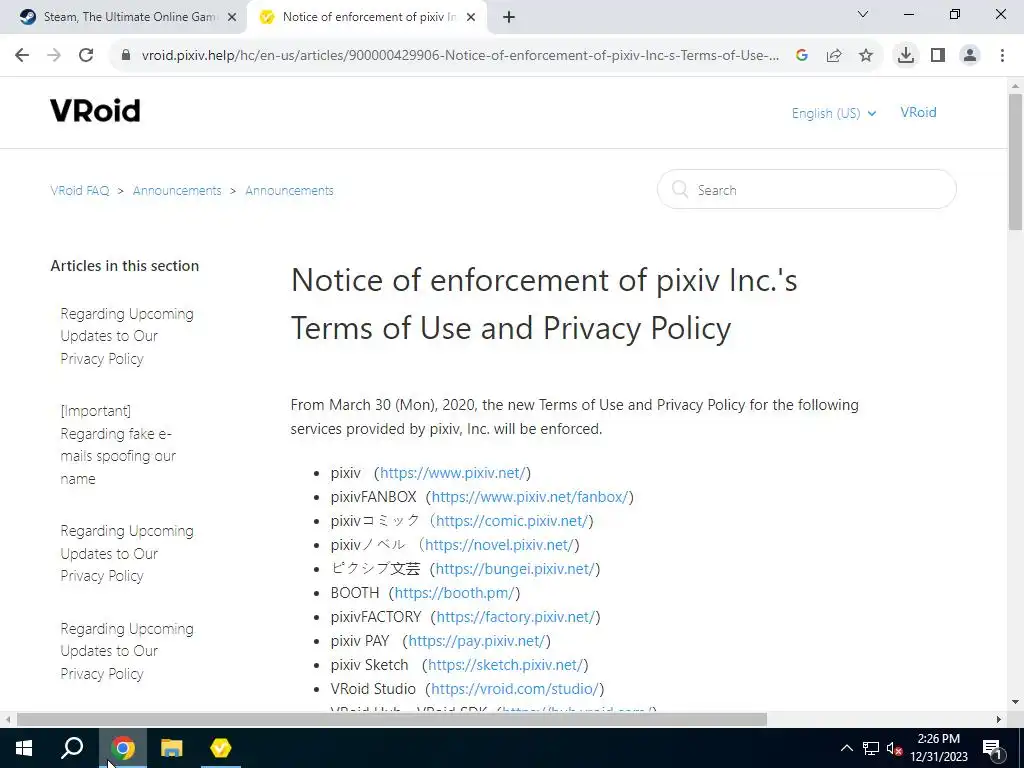The width and height of the screenshot is (1024, 768).
Task: Open the pay.pixiv.net link
Action: click(477, 641)
